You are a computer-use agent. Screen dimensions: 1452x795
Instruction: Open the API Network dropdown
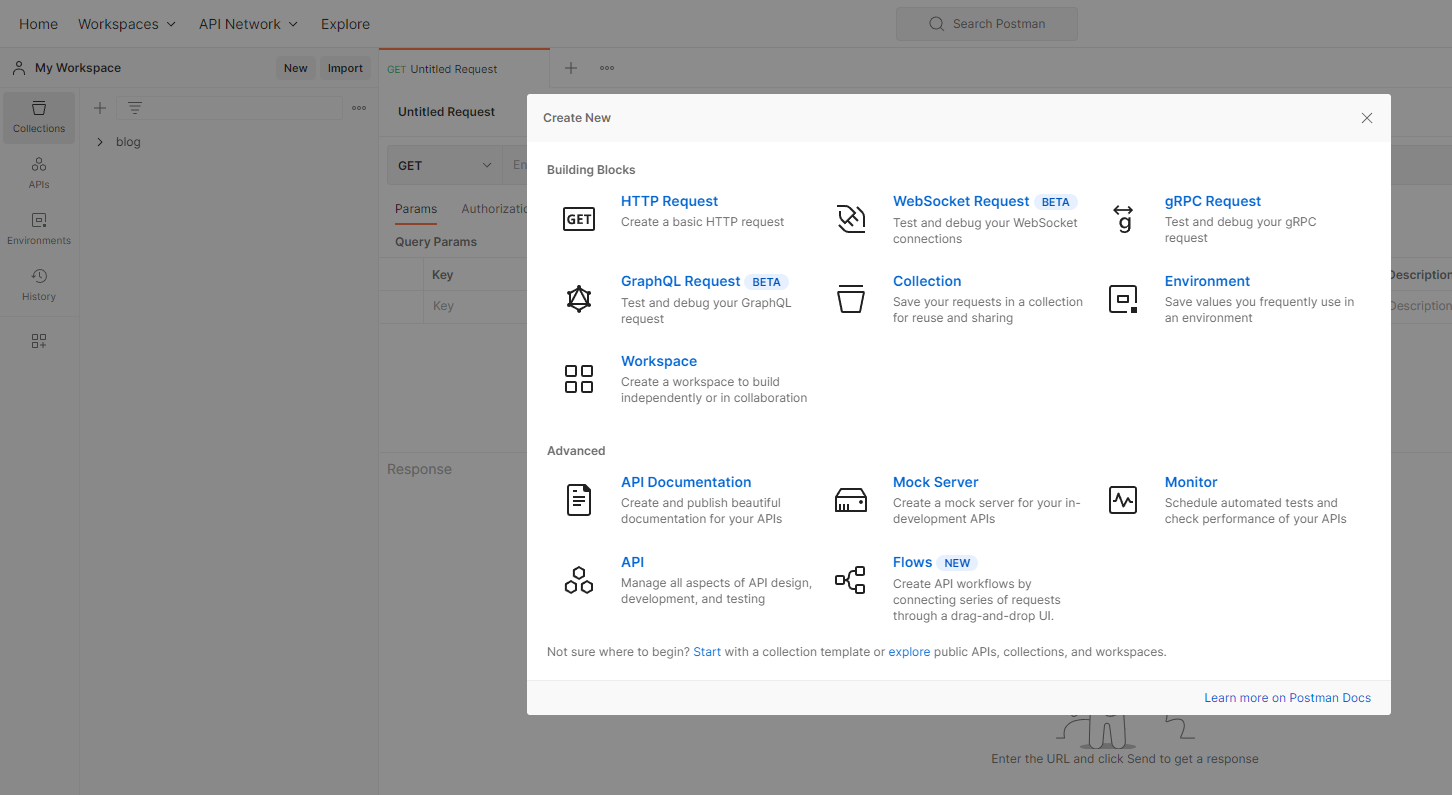(x=248, y=24)
